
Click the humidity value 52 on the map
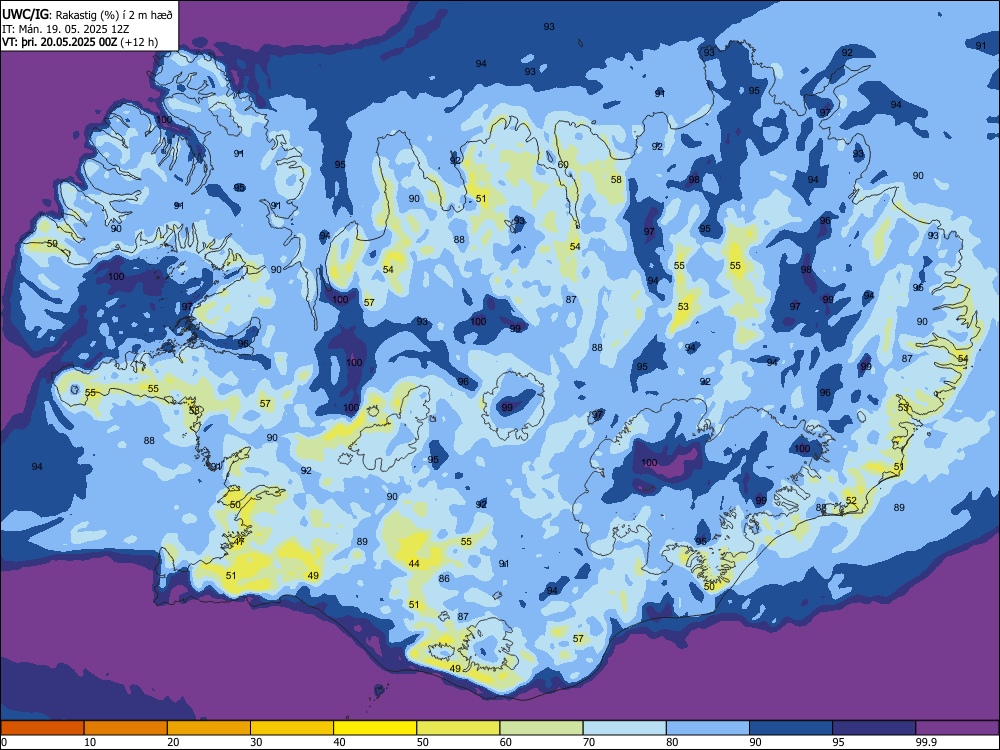[x=851, y=500]
